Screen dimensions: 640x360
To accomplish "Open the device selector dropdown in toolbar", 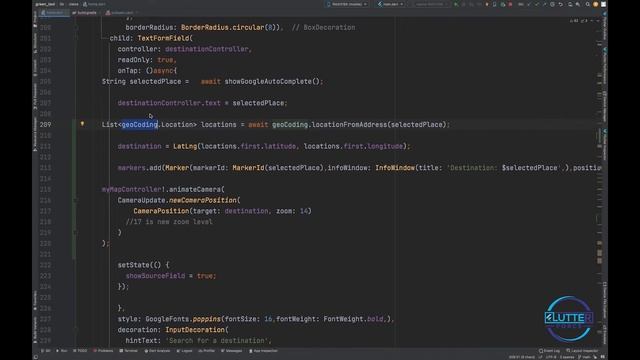I will tap(347, 4).
